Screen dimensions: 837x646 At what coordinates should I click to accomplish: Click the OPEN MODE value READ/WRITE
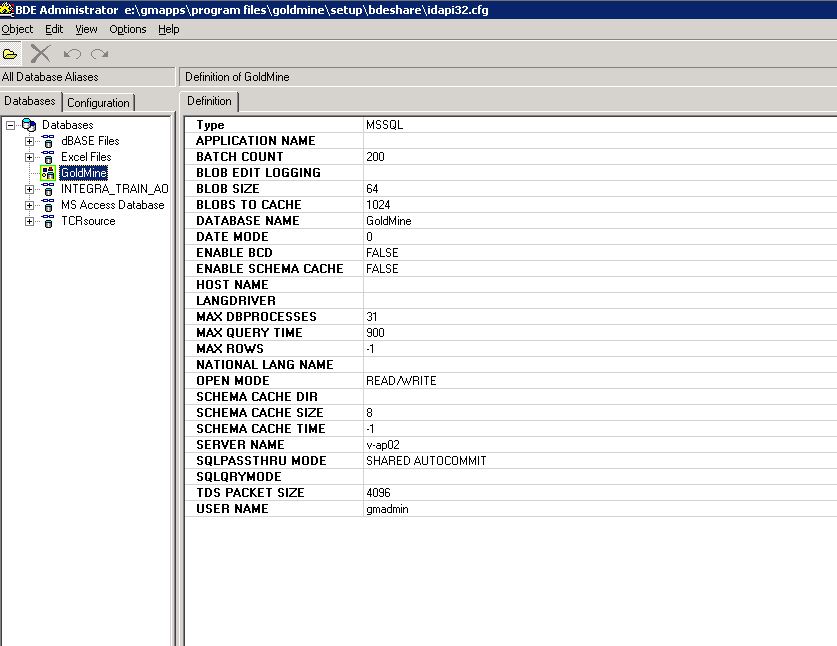point(401,381)
